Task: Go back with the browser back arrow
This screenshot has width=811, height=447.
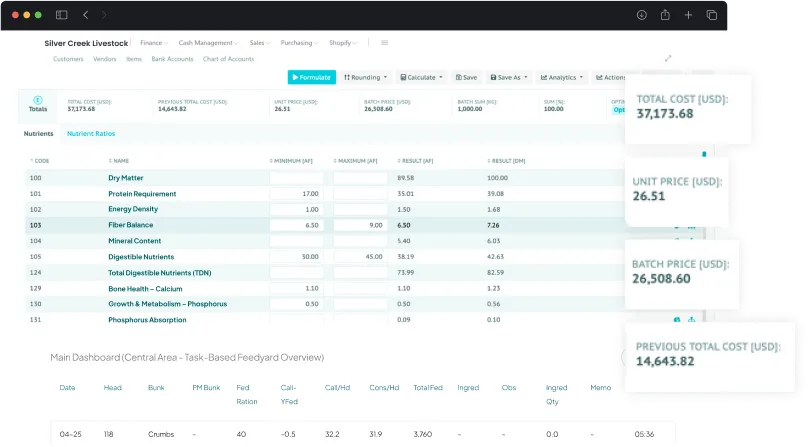Action: (x=85, y=15)
